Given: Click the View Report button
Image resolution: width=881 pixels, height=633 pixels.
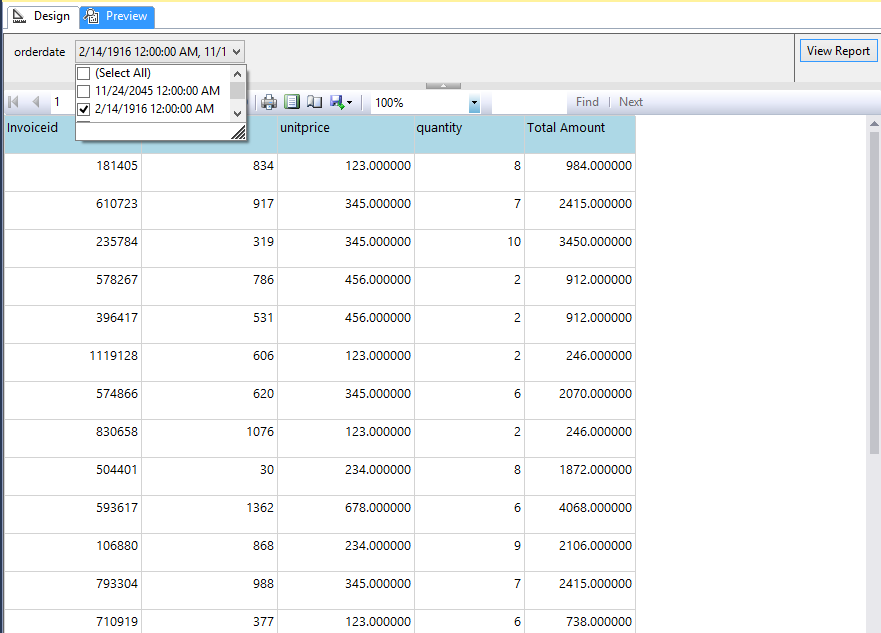Looking at the screenshot, I should pos(838,50).
